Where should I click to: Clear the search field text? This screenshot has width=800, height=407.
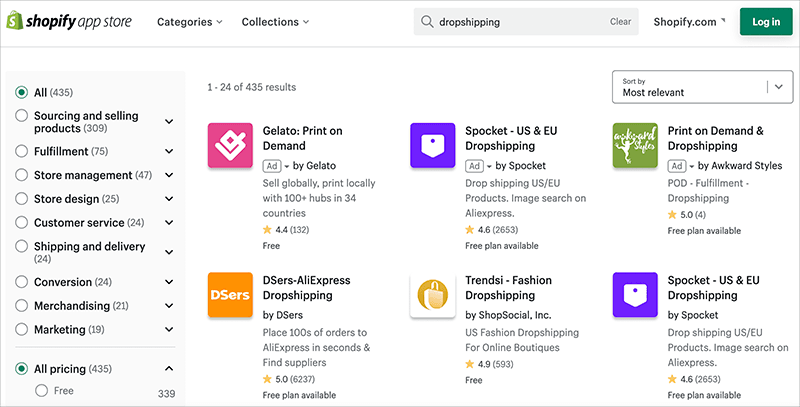pyautogui.click(x=620, y=22)
